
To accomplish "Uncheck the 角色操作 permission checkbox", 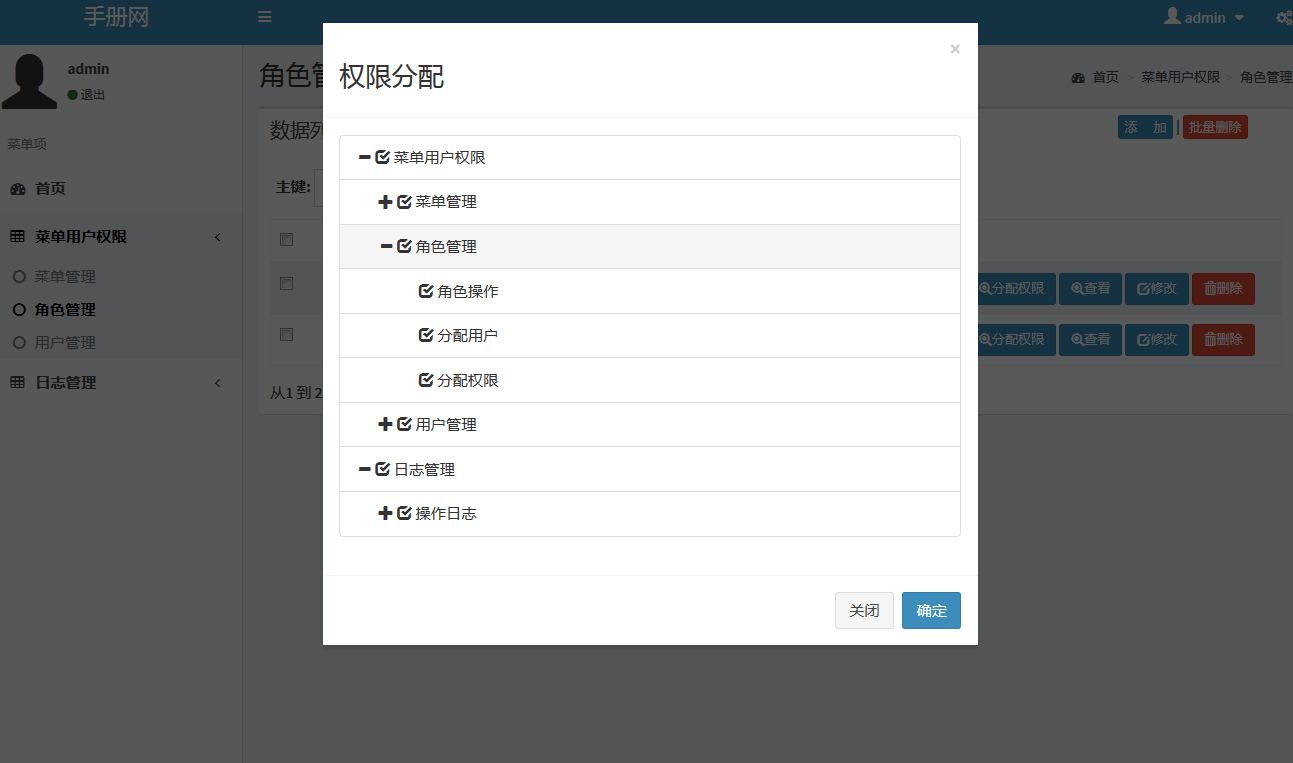I will 426,292.
